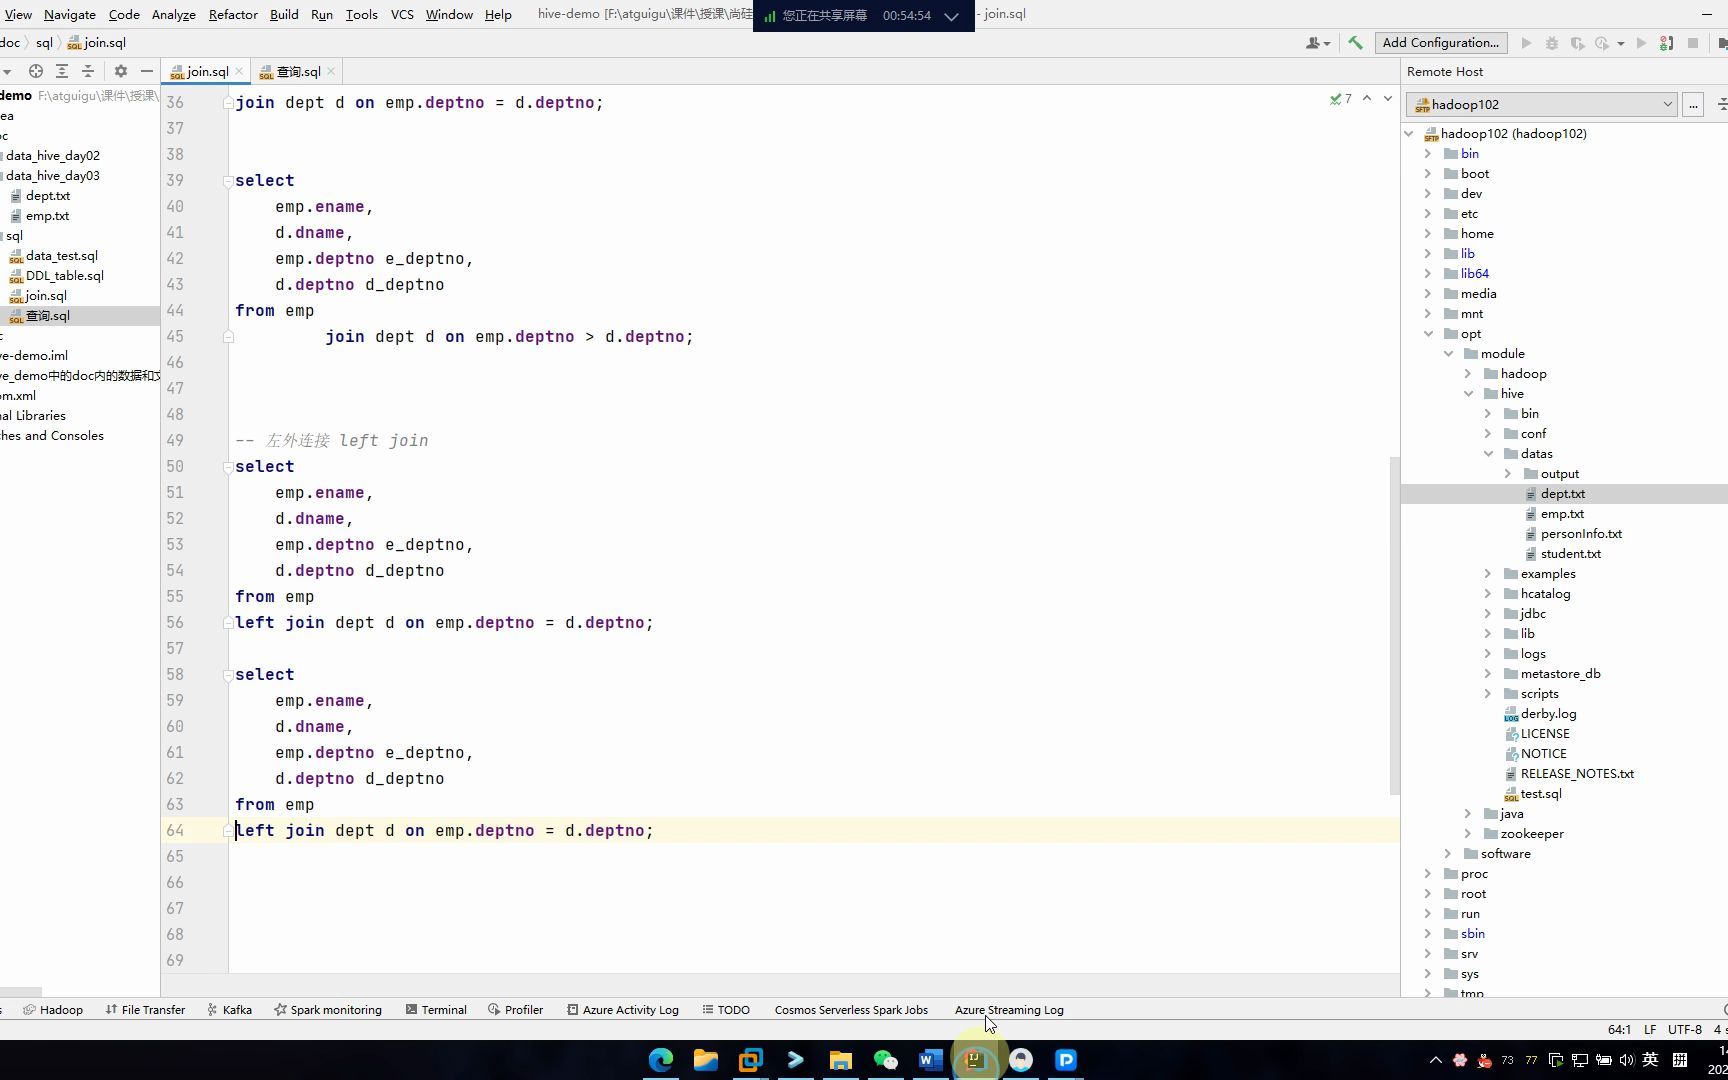Click the Remote Host browse ellipsis button
The width and height of the screenshot is (1728, 1080).
[x=1693, y=104]
